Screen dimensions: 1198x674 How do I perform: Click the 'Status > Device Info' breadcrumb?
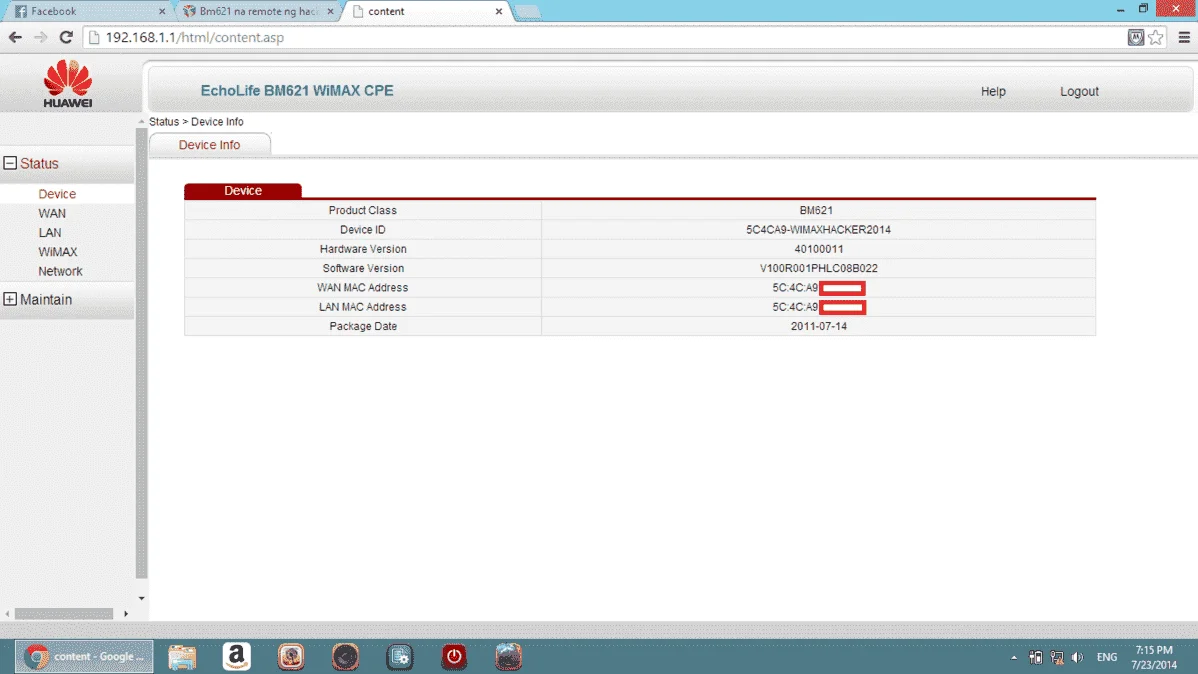click(x=196, y=122)
